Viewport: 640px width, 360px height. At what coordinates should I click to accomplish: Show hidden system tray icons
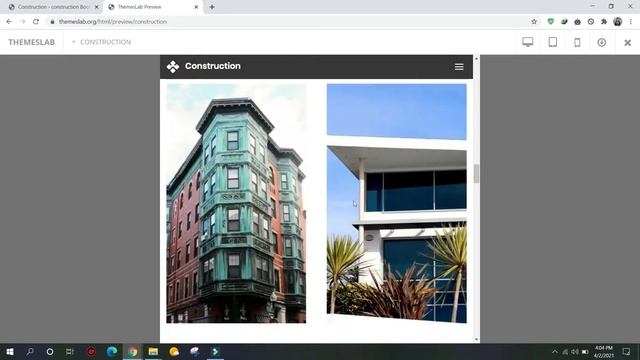click(555, 351)
